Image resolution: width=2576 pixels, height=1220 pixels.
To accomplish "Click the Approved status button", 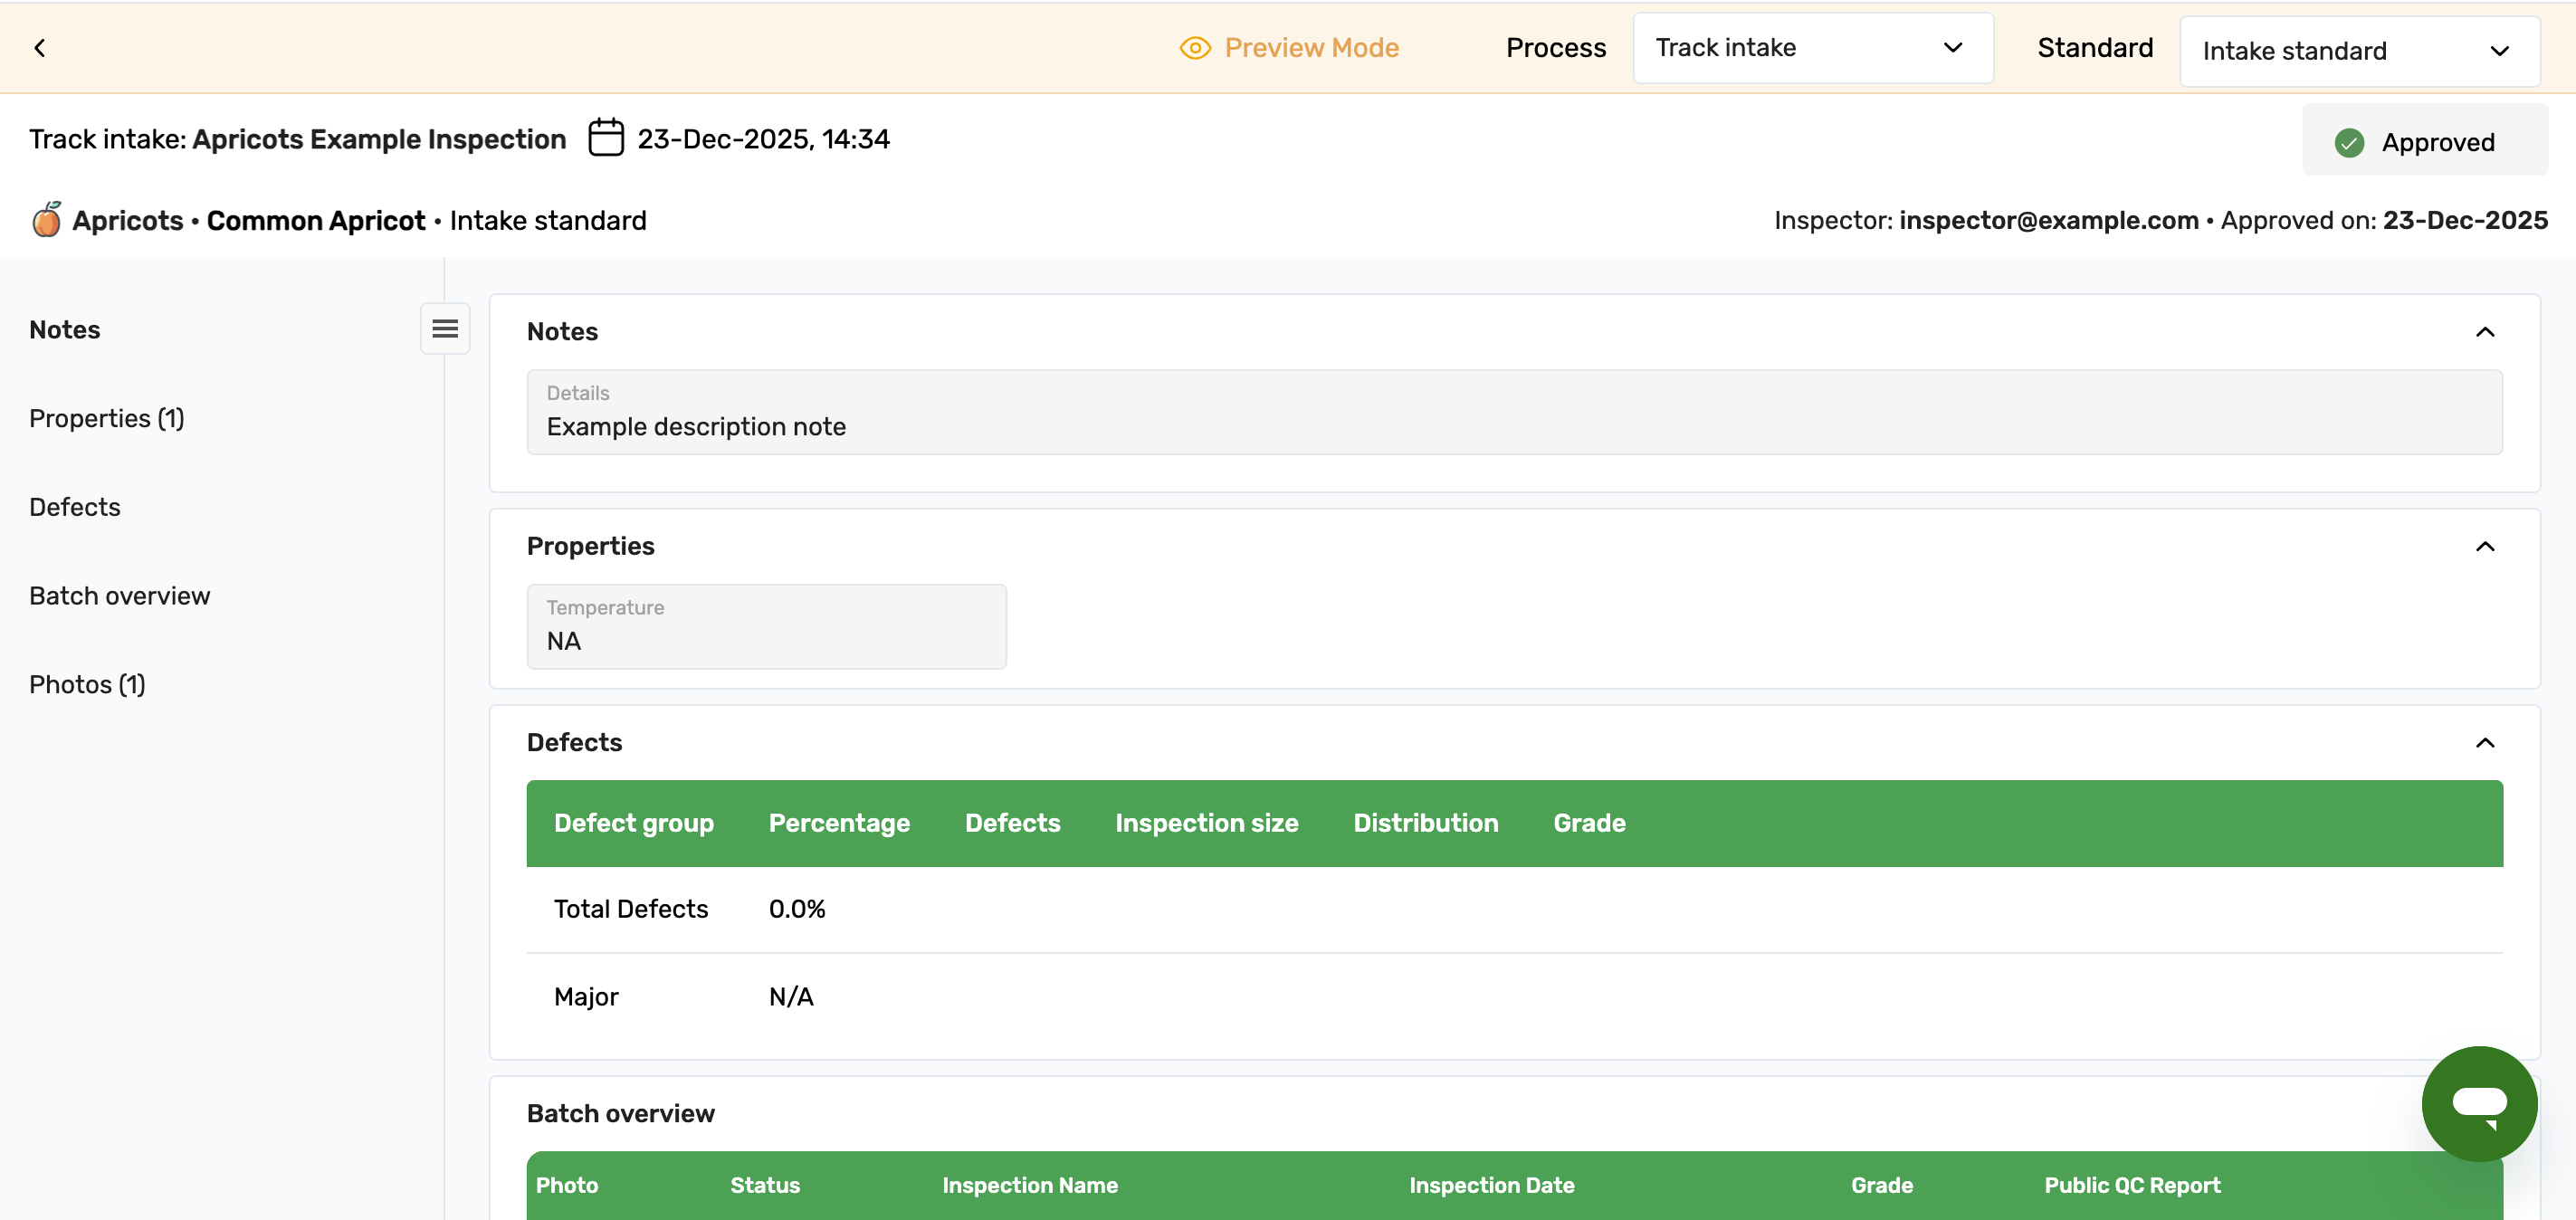I will [x=2424, y=142].
